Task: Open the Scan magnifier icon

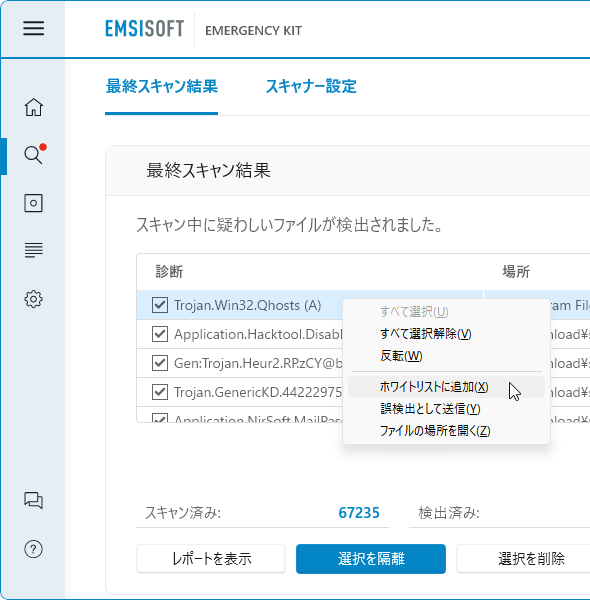Action: 34,155
